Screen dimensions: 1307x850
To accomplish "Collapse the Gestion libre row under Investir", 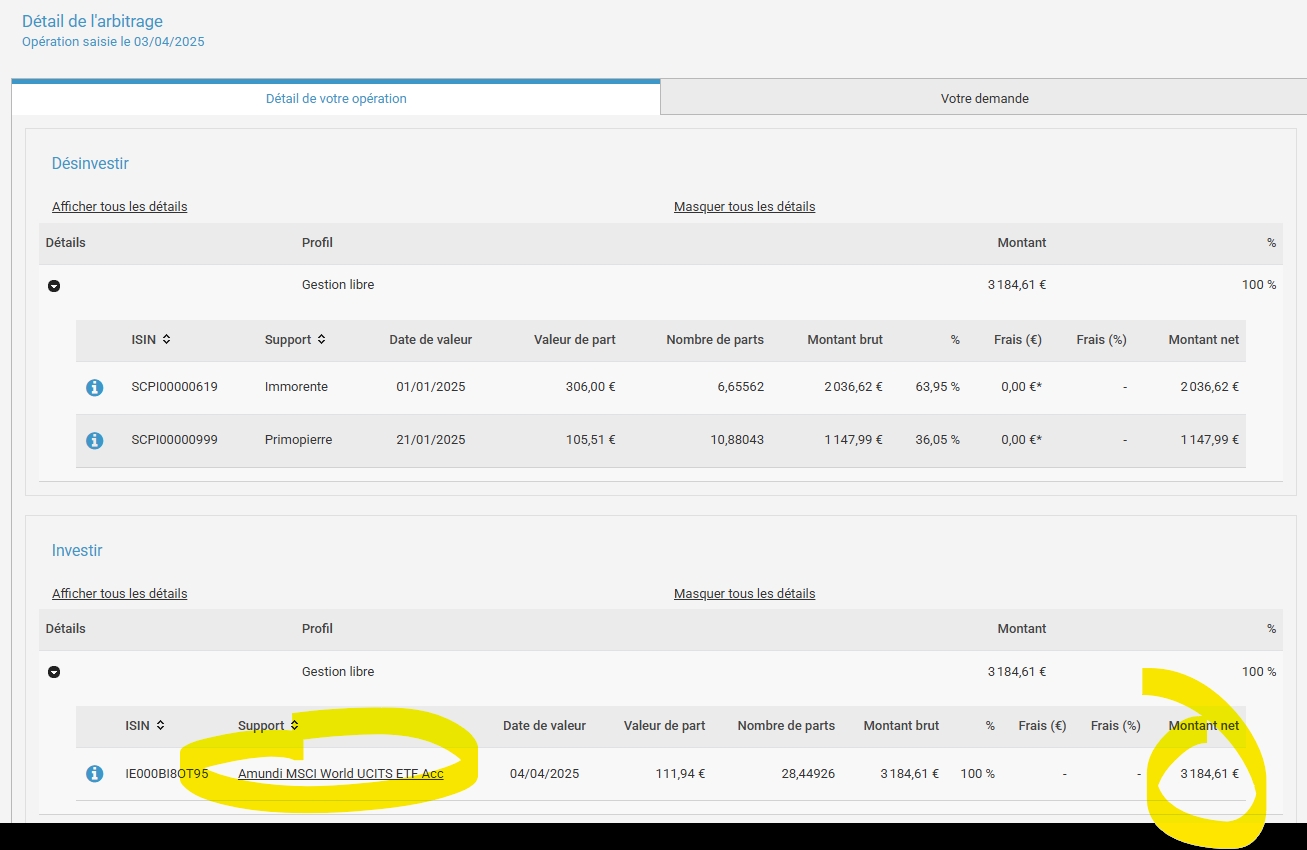I will point(54,671).
